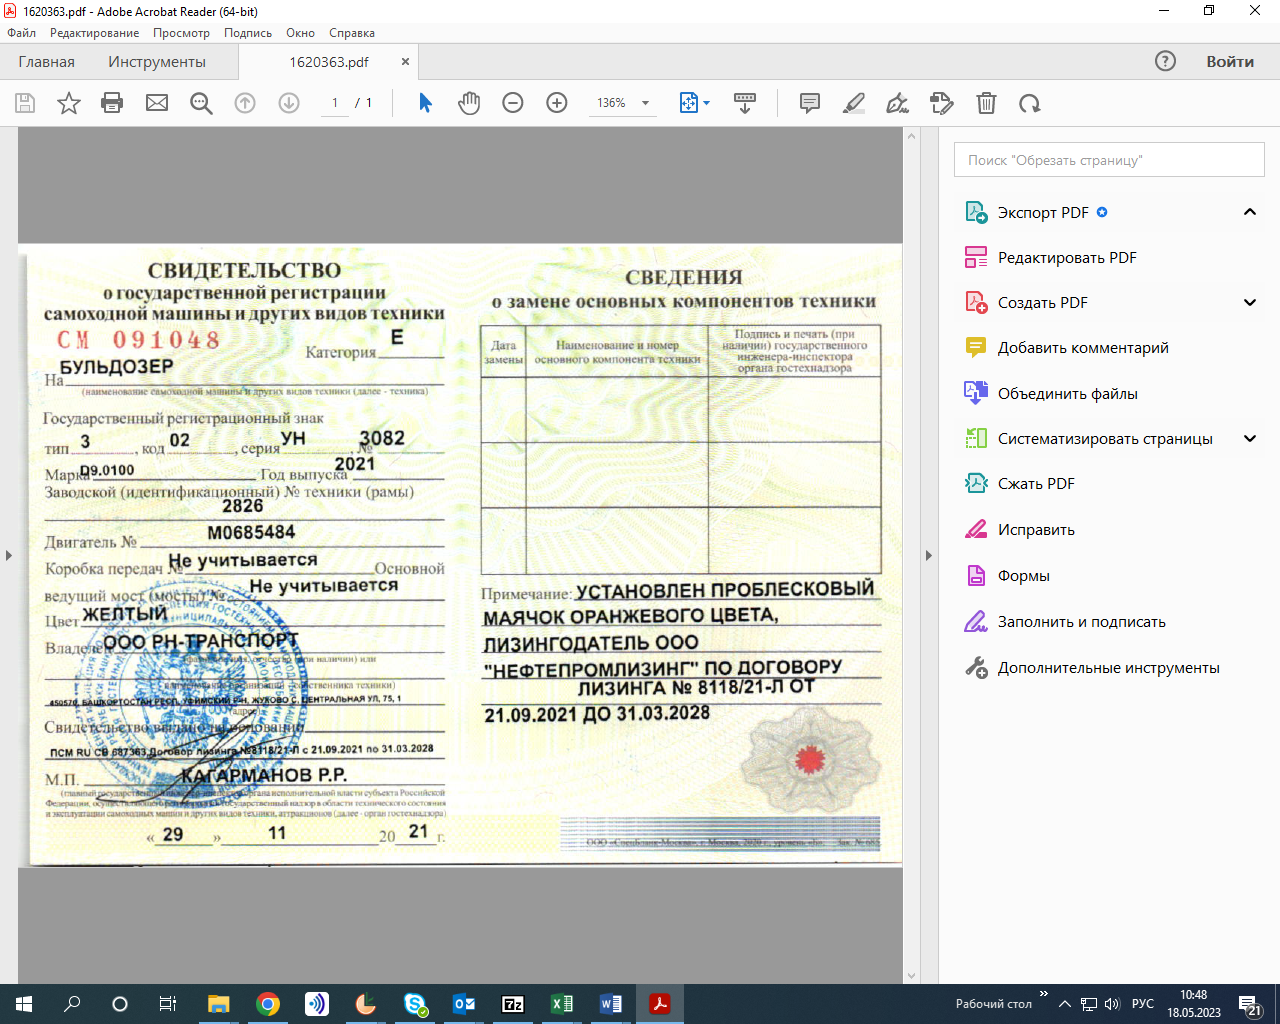Image resolution: width=1280 pixels, height=1024 pixels.
Task: Rotate the page using the rotate icon
Action: pos(1030,103)
